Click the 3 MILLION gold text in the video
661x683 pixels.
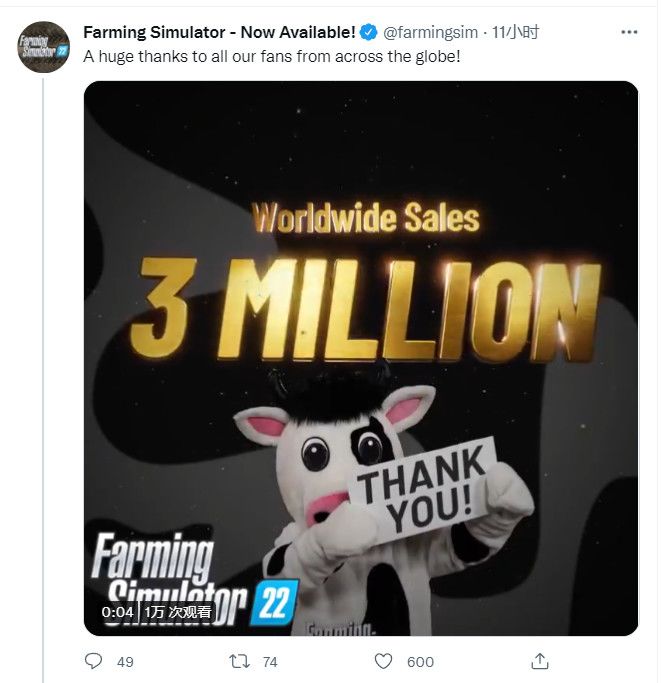(366, 305)
